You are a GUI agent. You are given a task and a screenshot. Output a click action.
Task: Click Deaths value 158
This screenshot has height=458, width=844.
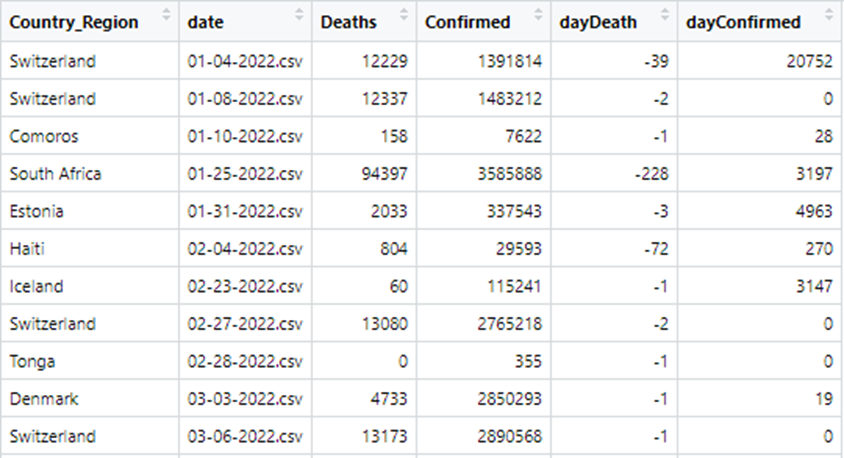(394, 136)
